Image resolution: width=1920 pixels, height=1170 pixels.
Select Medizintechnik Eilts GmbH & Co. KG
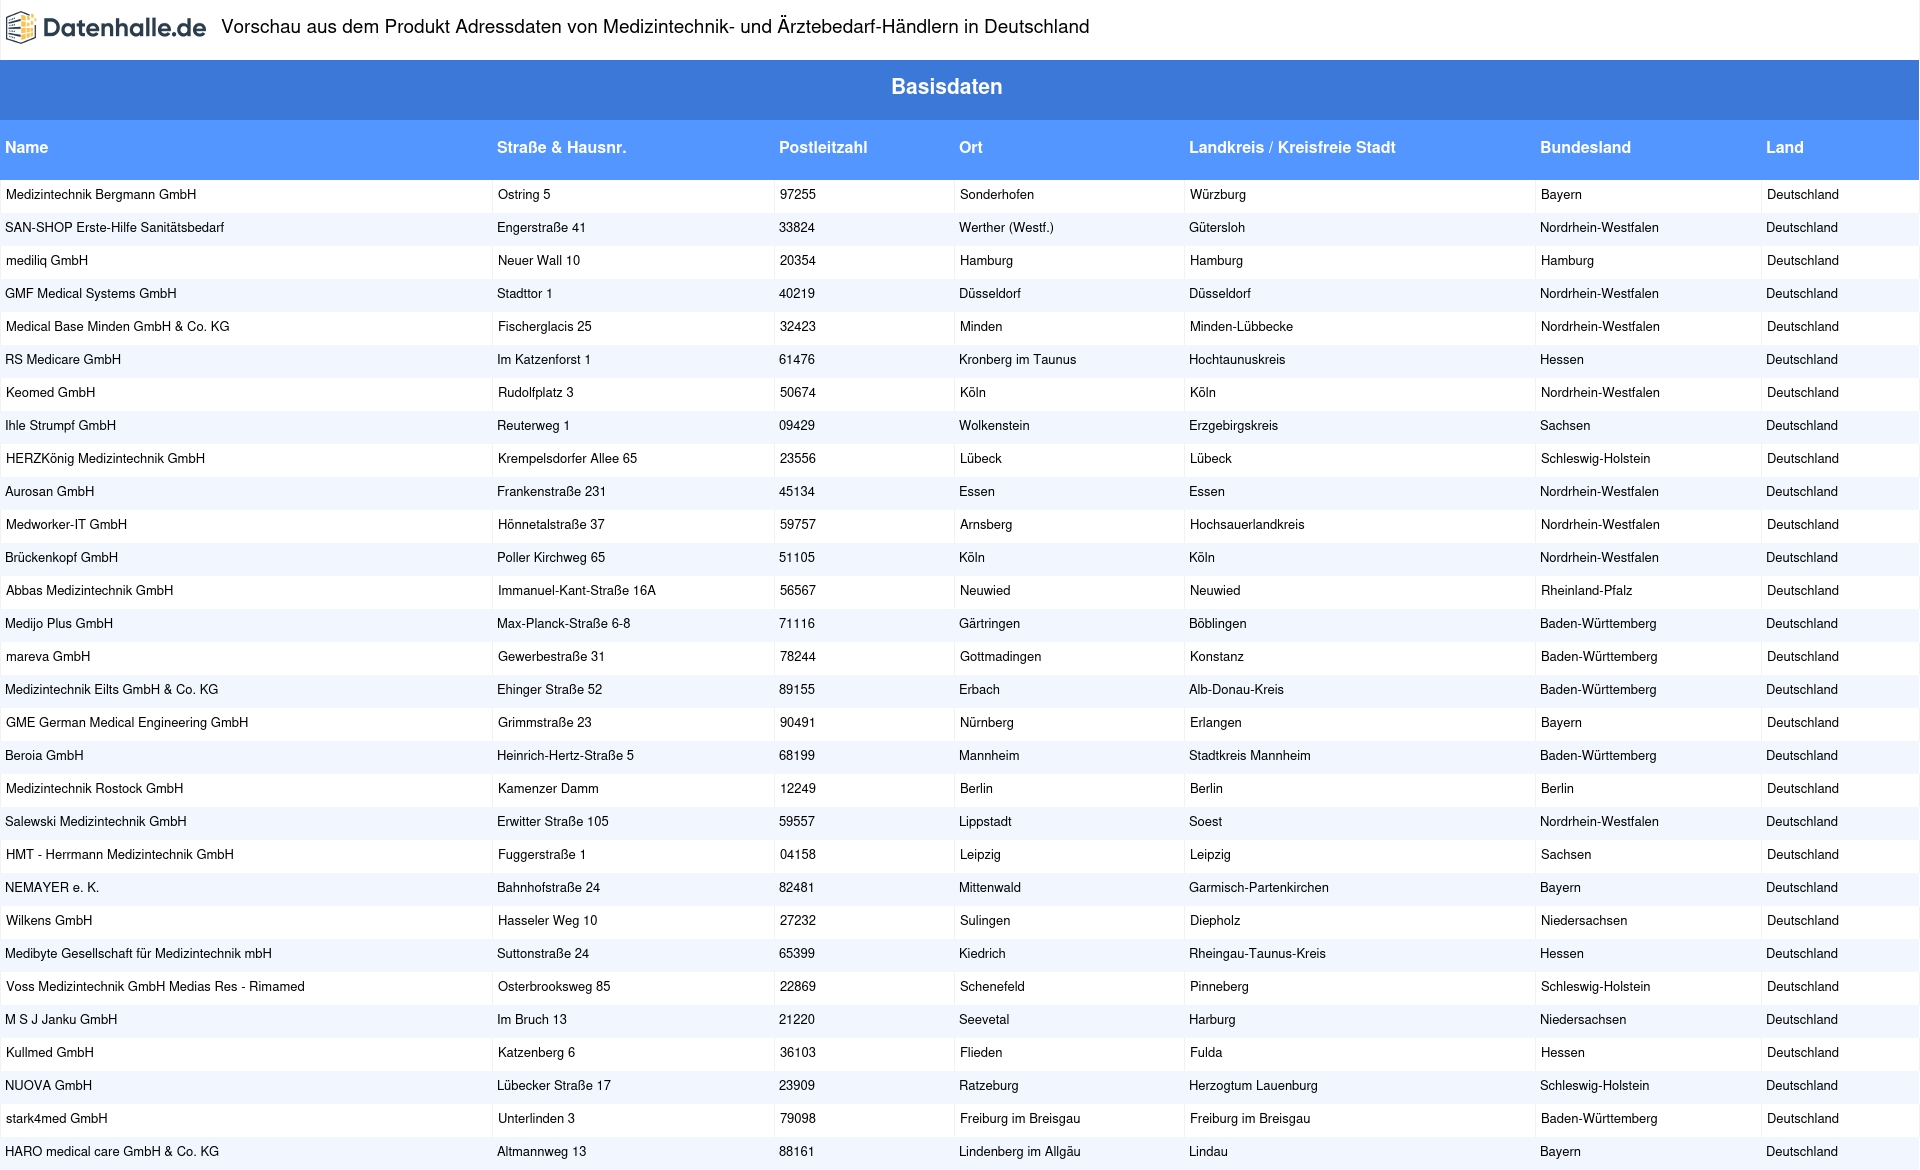(x=112, y=690)
